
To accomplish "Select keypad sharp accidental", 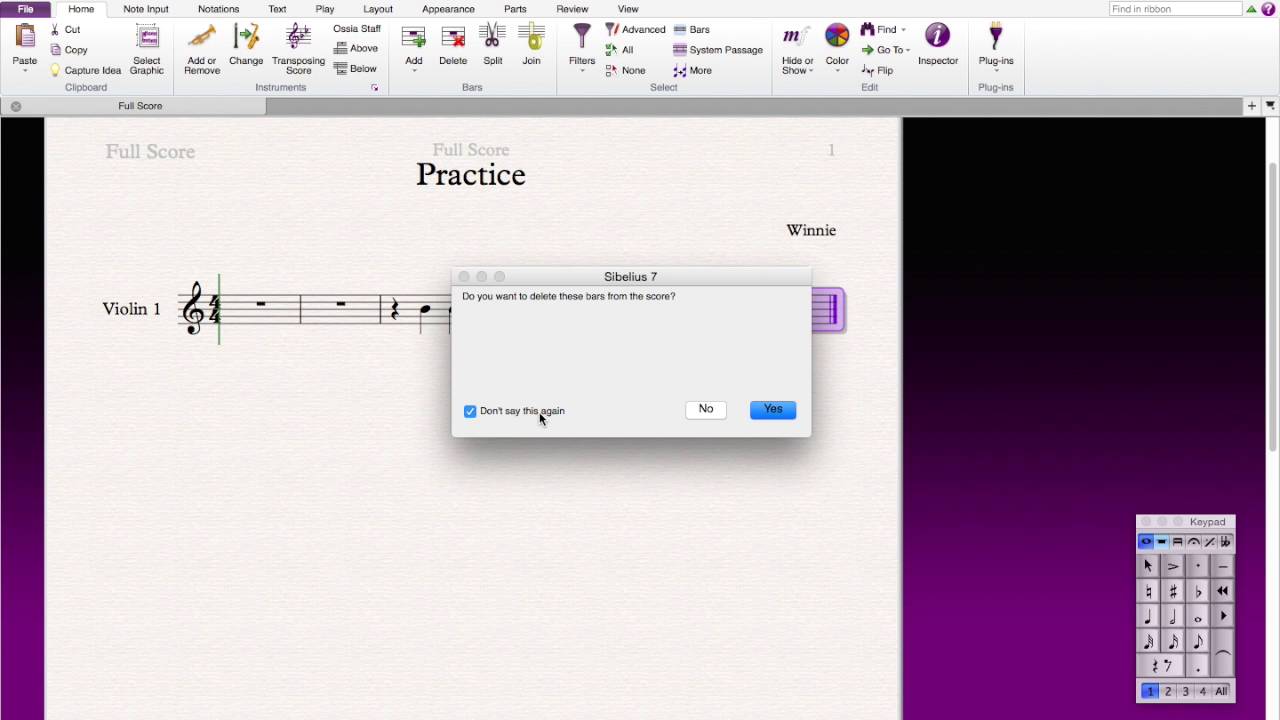I will (x=1173, y=591).
